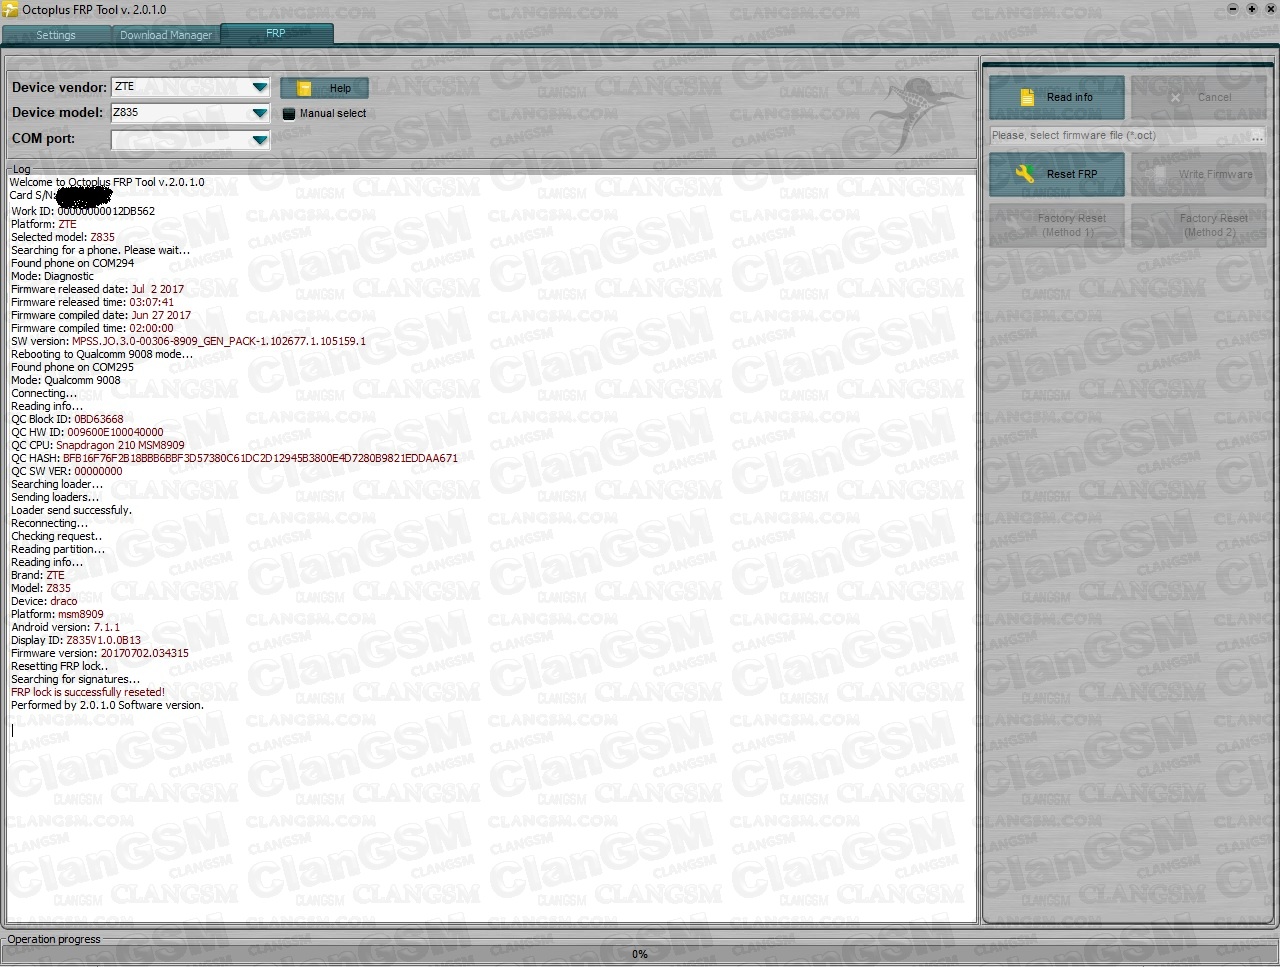
Task: Expand the Device model dropdown arrow
Action: [260, 113]
